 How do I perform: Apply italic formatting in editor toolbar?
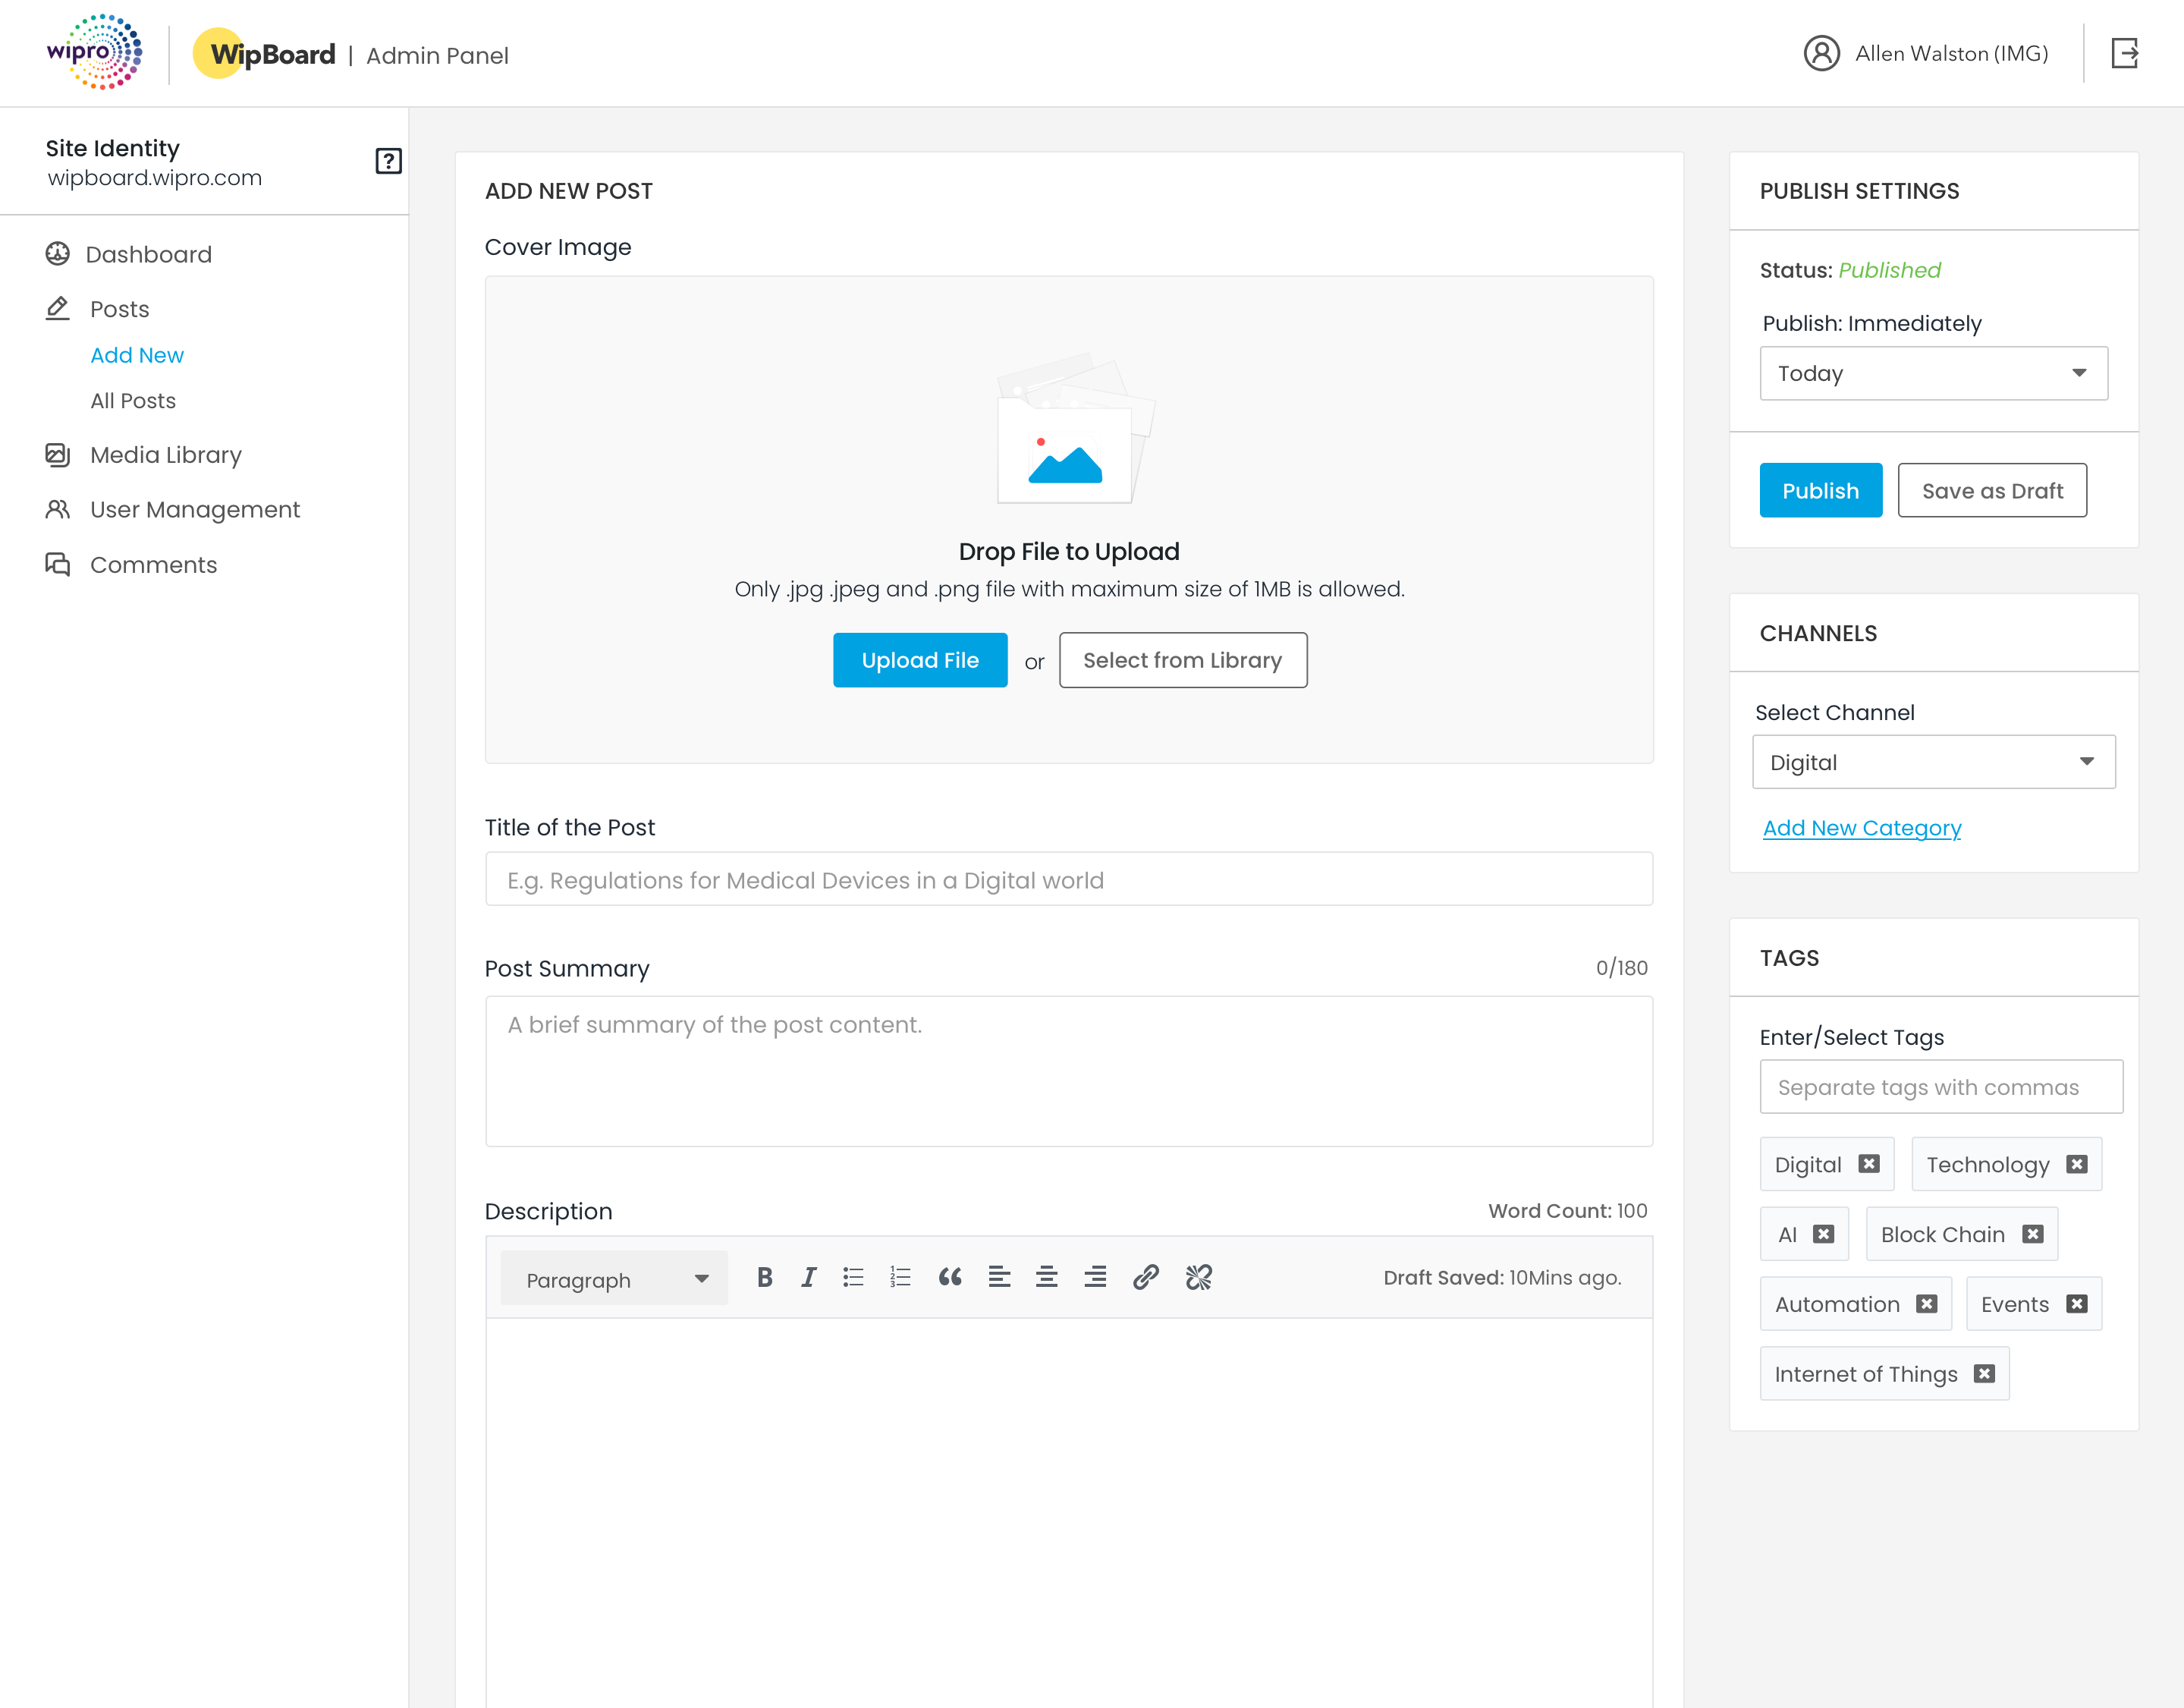coord(808,1277)
